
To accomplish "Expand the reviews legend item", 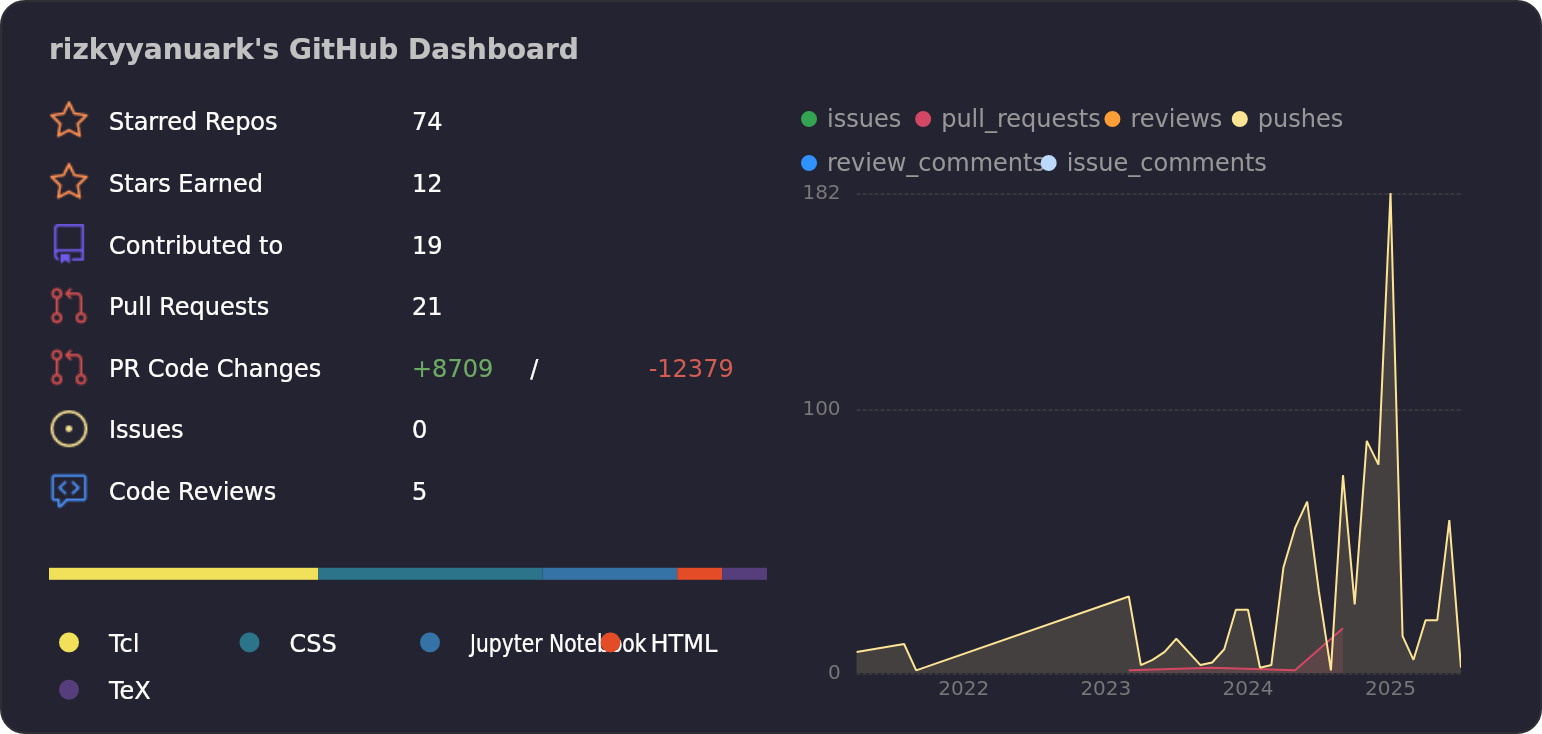I will (1112, 118).
